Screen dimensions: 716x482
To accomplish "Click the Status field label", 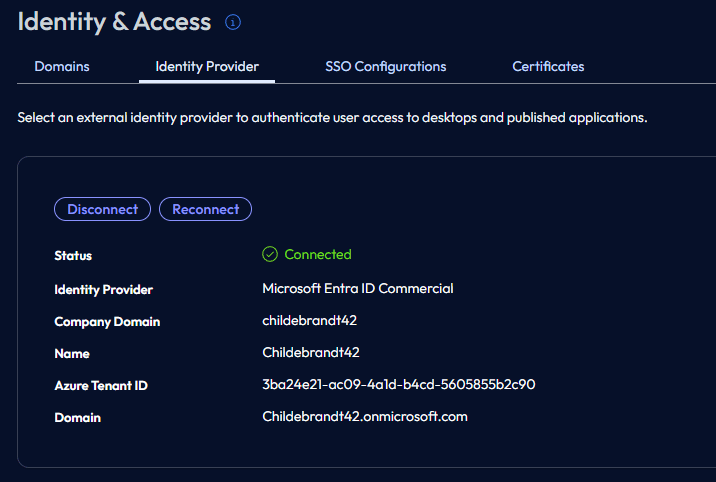I will (73, 256).
